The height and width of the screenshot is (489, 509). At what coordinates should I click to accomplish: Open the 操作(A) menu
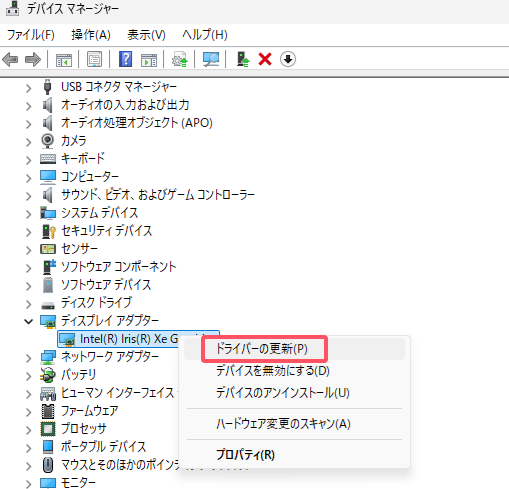pos(91,35)
